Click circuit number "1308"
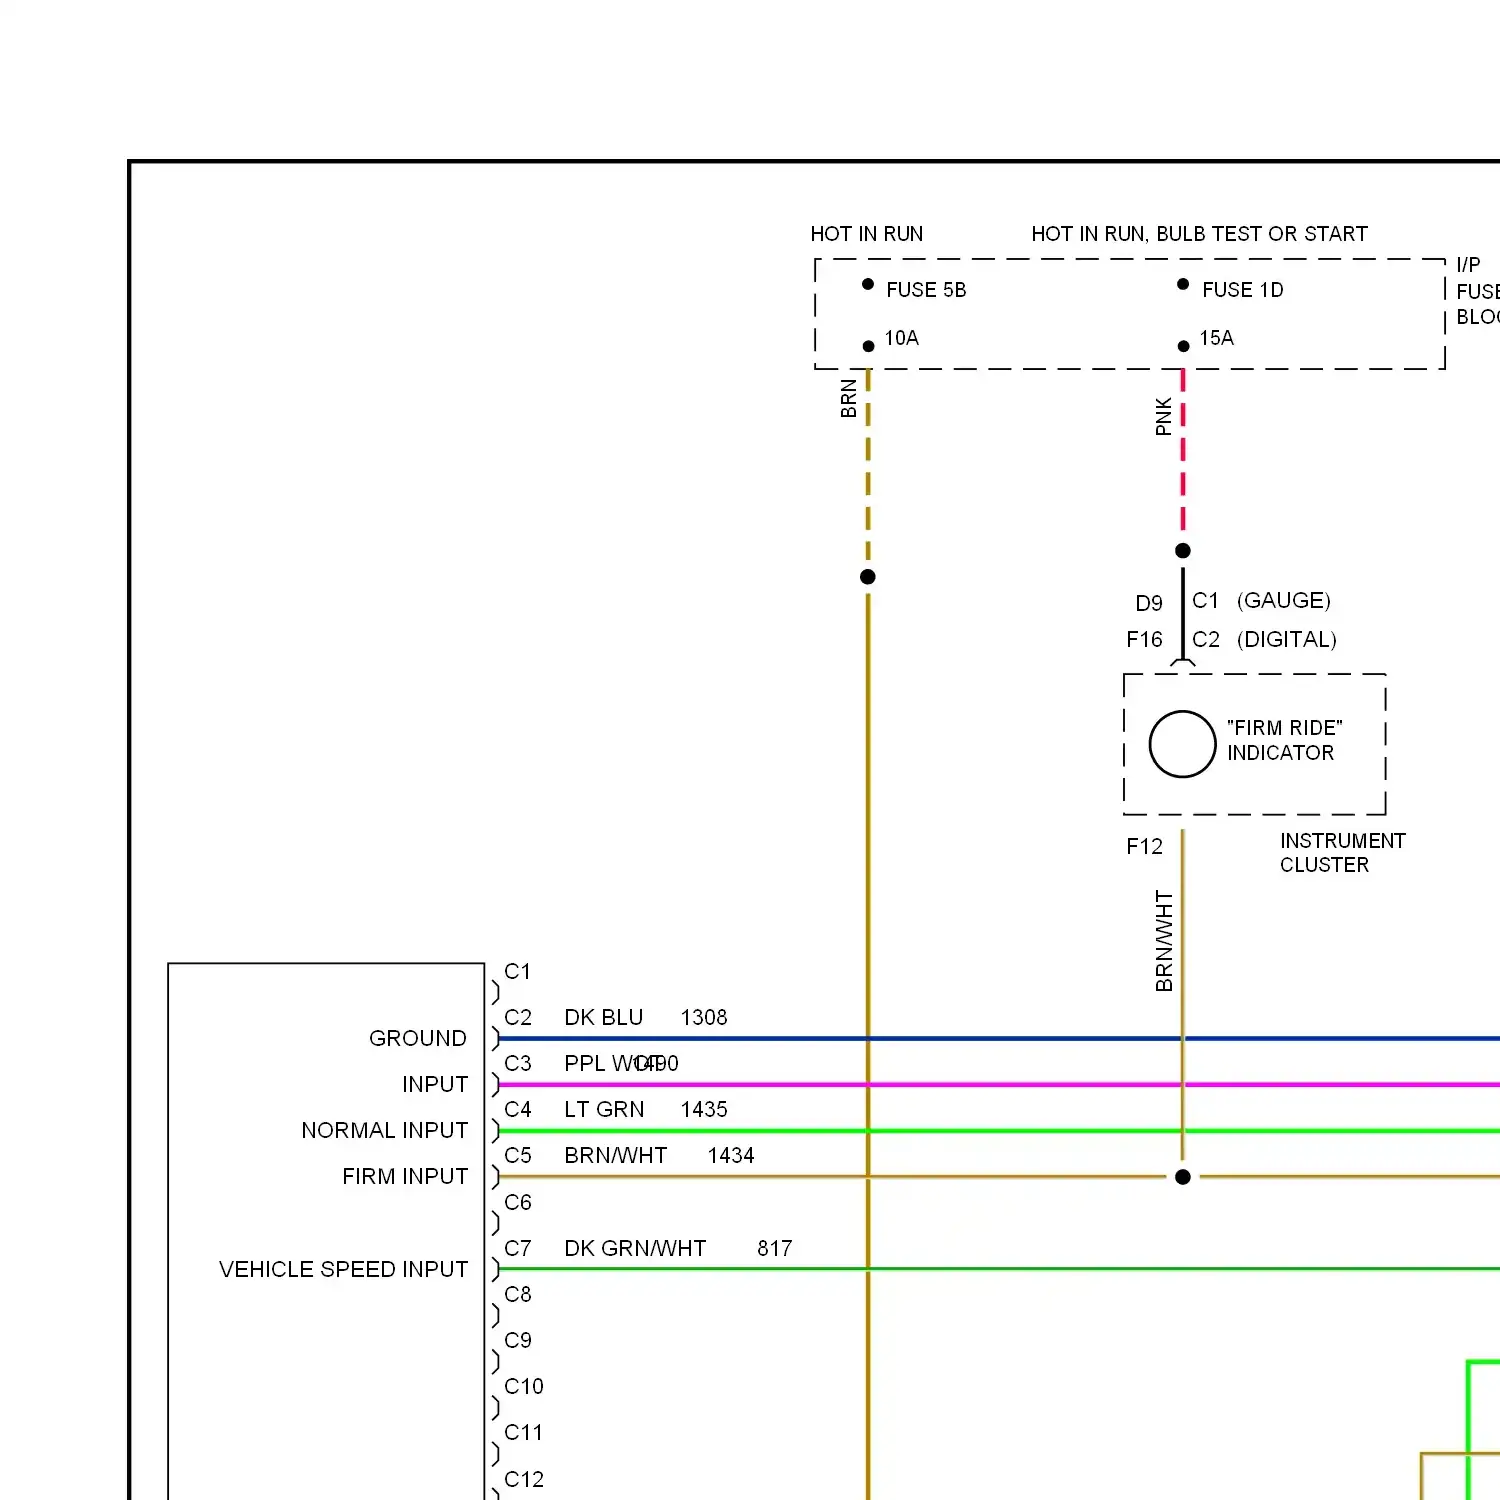The image size is (1500, 1500). pyautogui.click(x=704, y=1017)
